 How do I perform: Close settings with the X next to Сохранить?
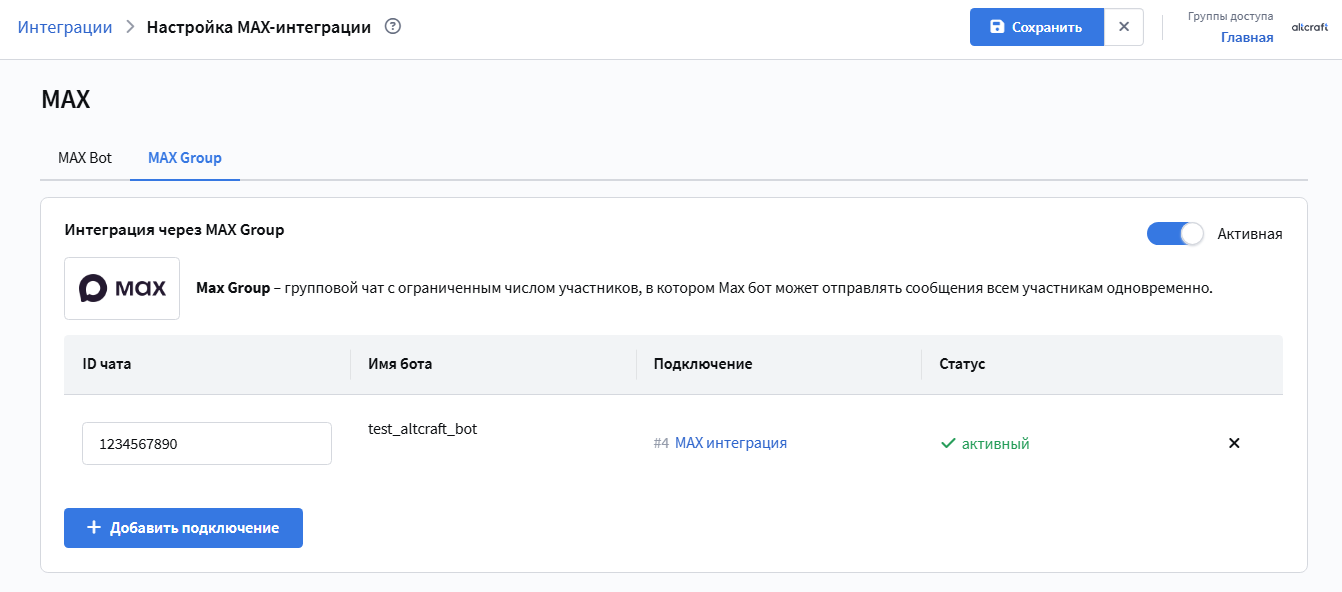1124,27
